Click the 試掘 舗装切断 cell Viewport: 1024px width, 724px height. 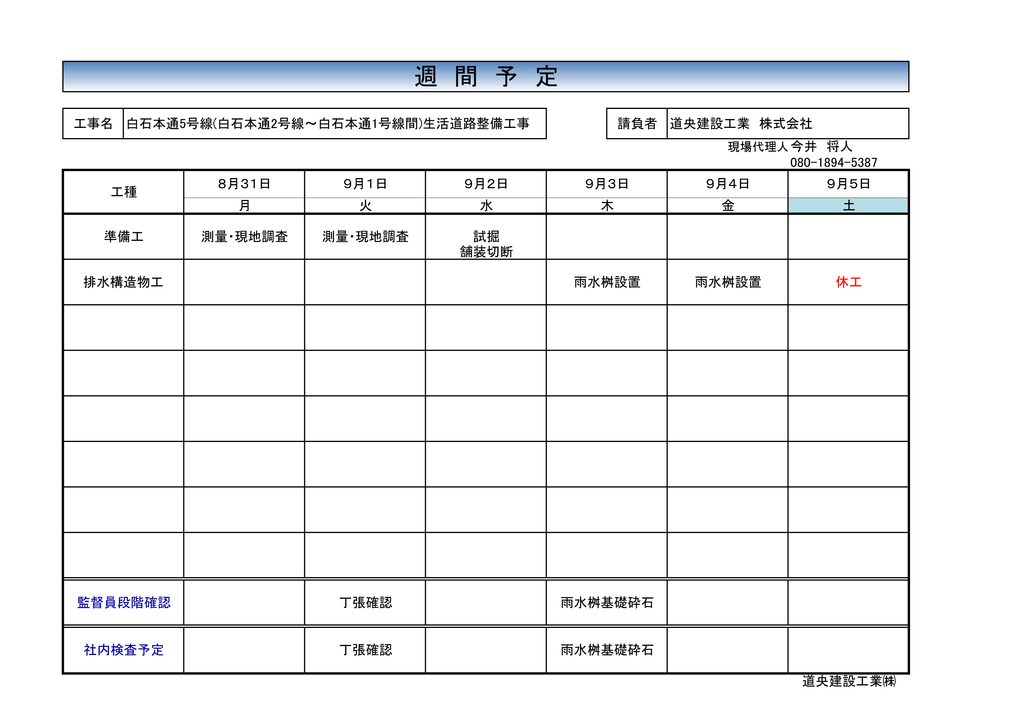(x=486, y=244)
